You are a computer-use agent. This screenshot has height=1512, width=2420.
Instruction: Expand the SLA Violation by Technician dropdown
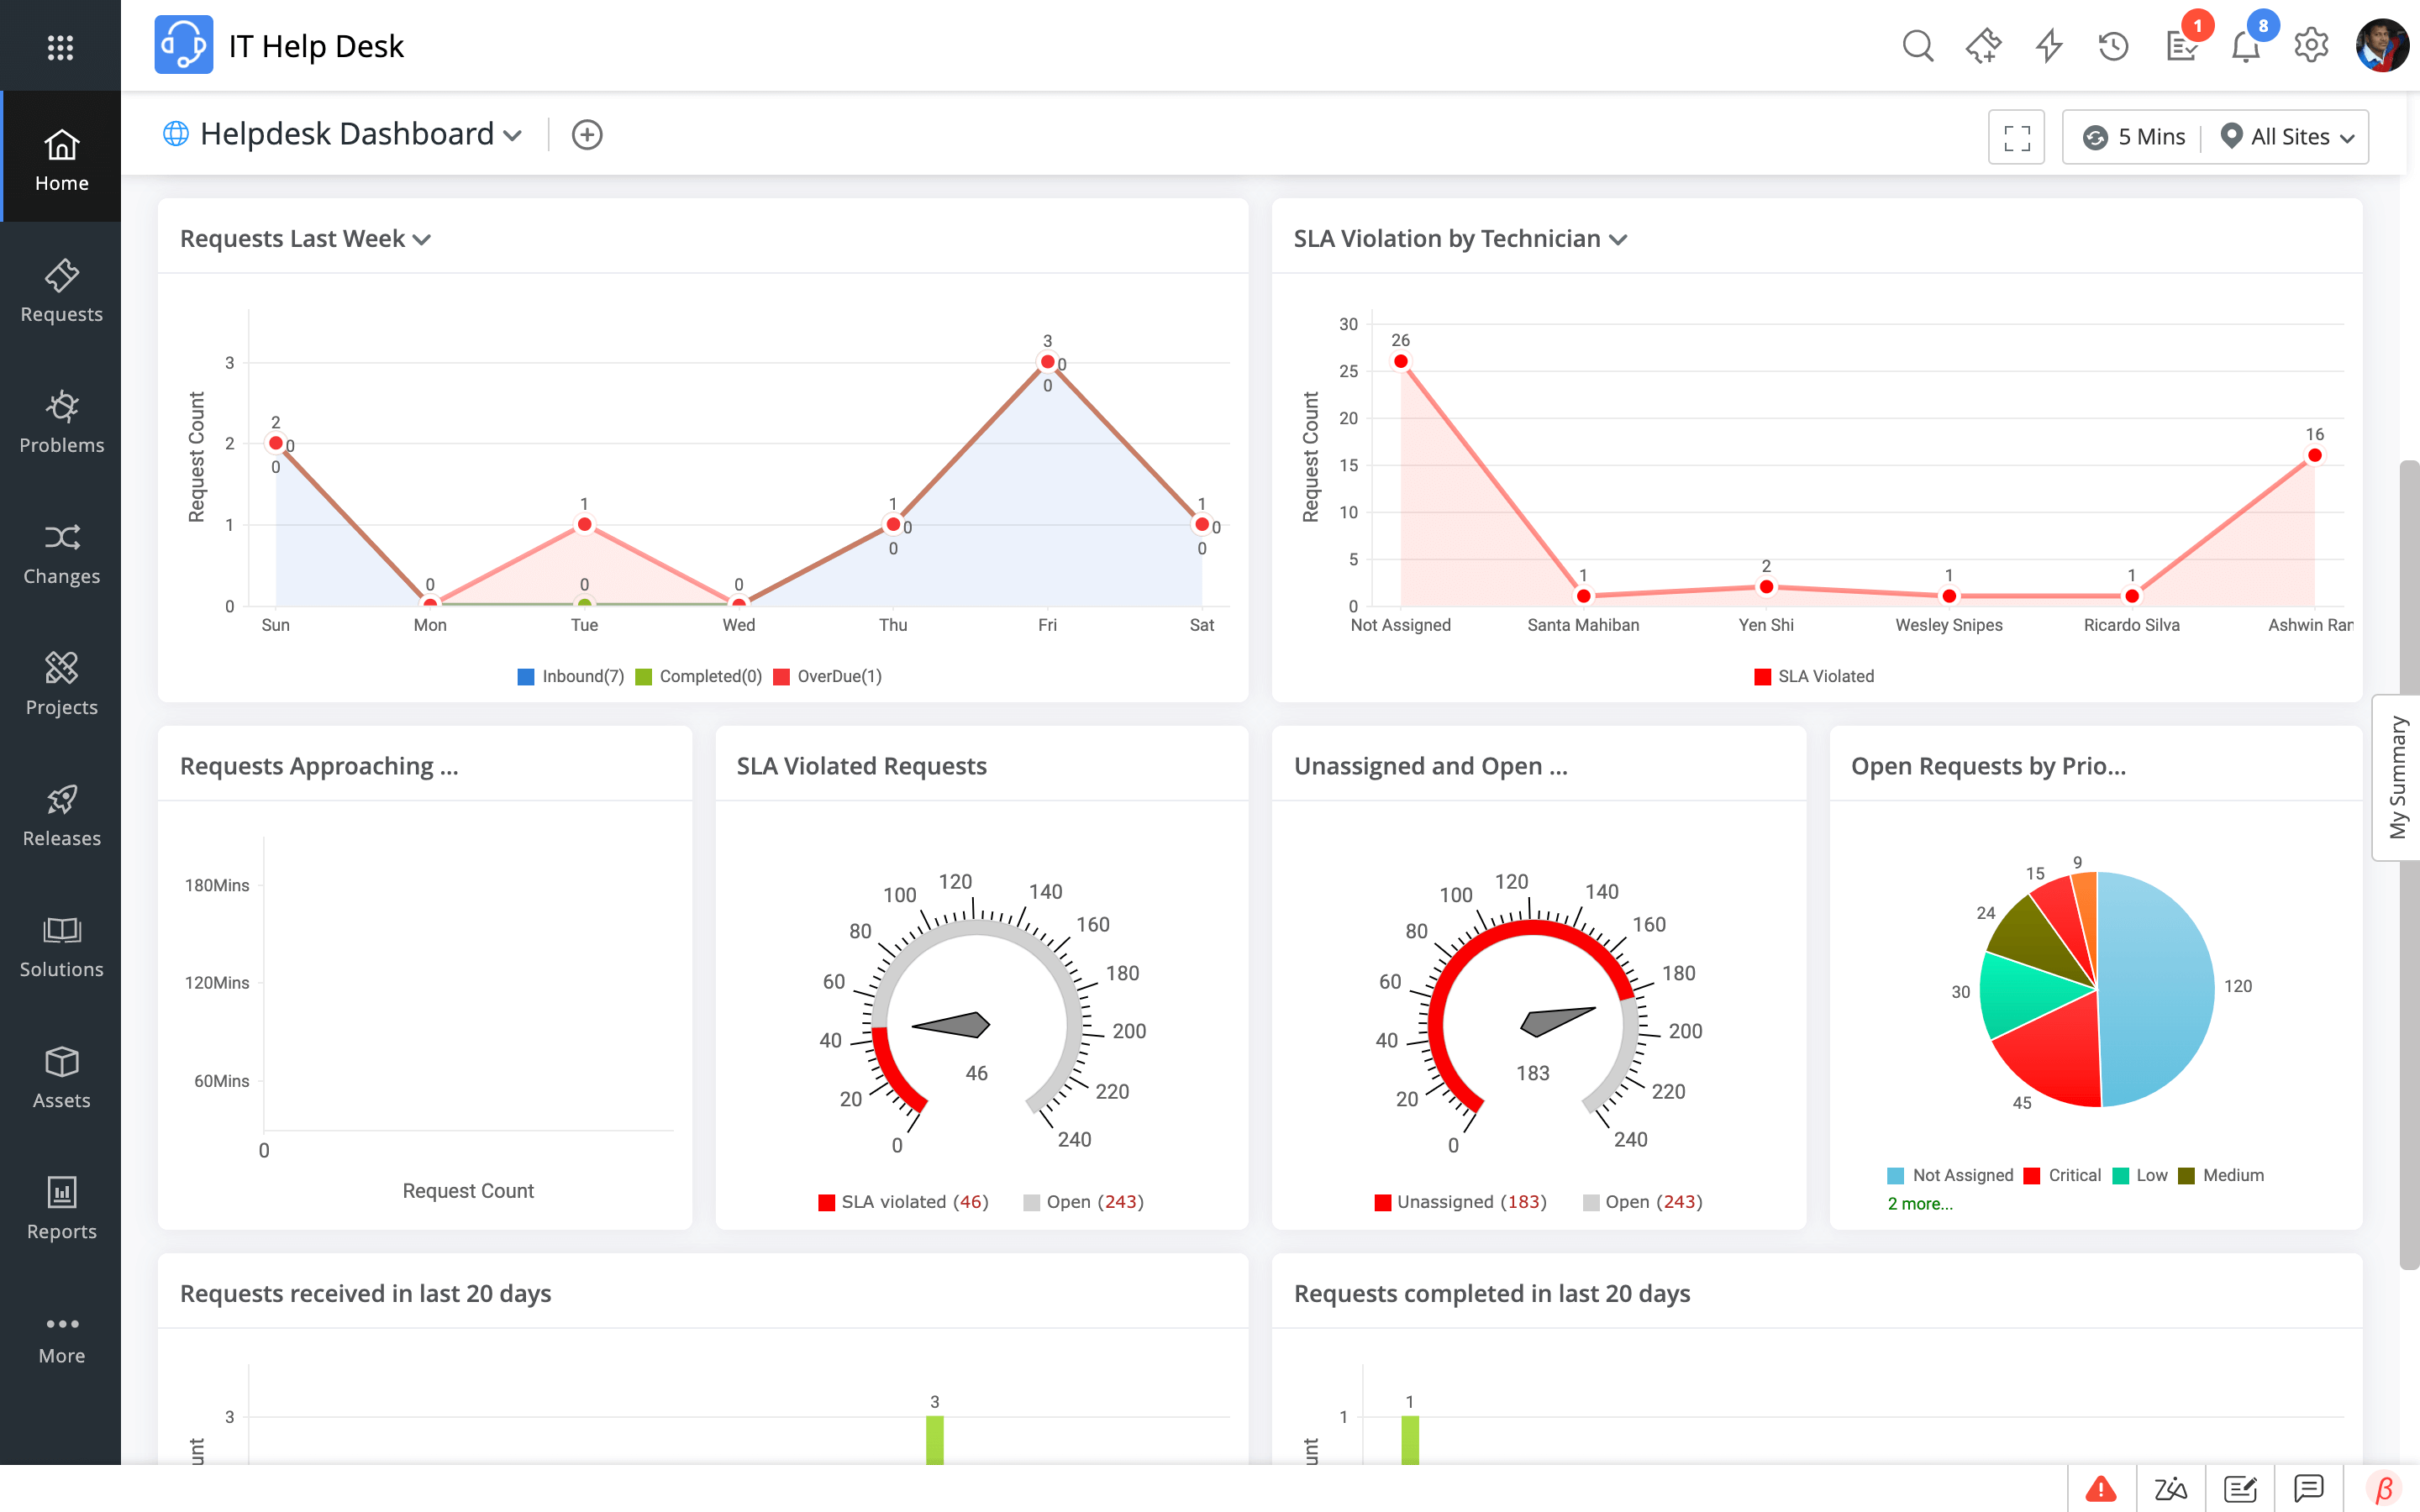tap(1618, 239)
